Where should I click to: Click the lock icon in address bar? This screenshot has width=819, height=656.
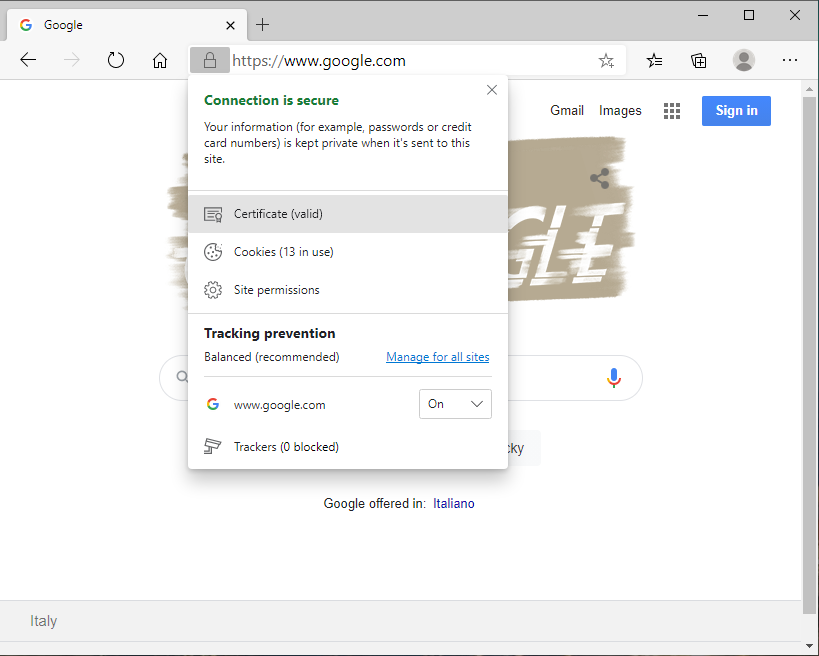(x=209, y=60)
